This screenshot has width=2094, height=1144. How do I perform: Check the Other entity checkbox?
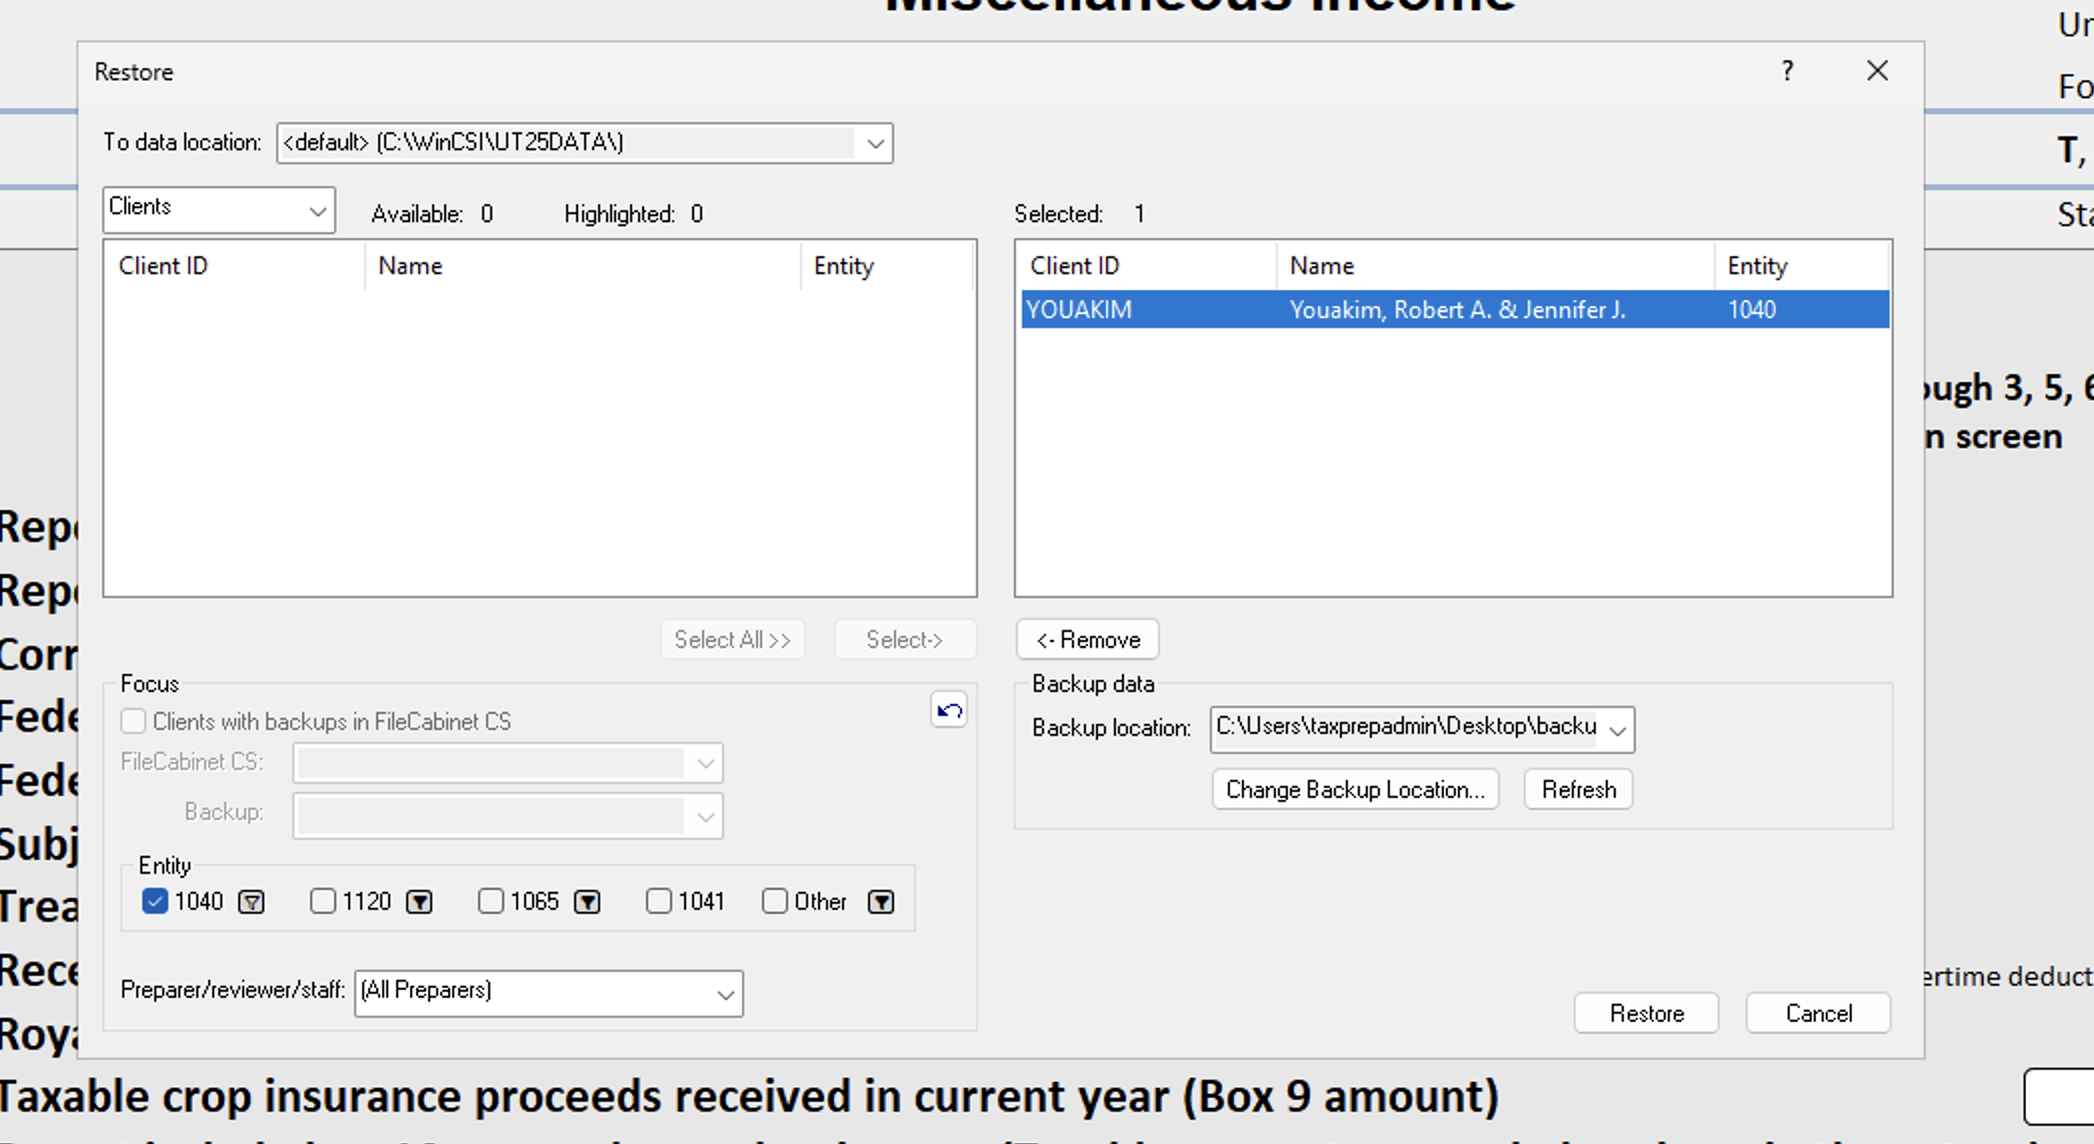[775, 902]
